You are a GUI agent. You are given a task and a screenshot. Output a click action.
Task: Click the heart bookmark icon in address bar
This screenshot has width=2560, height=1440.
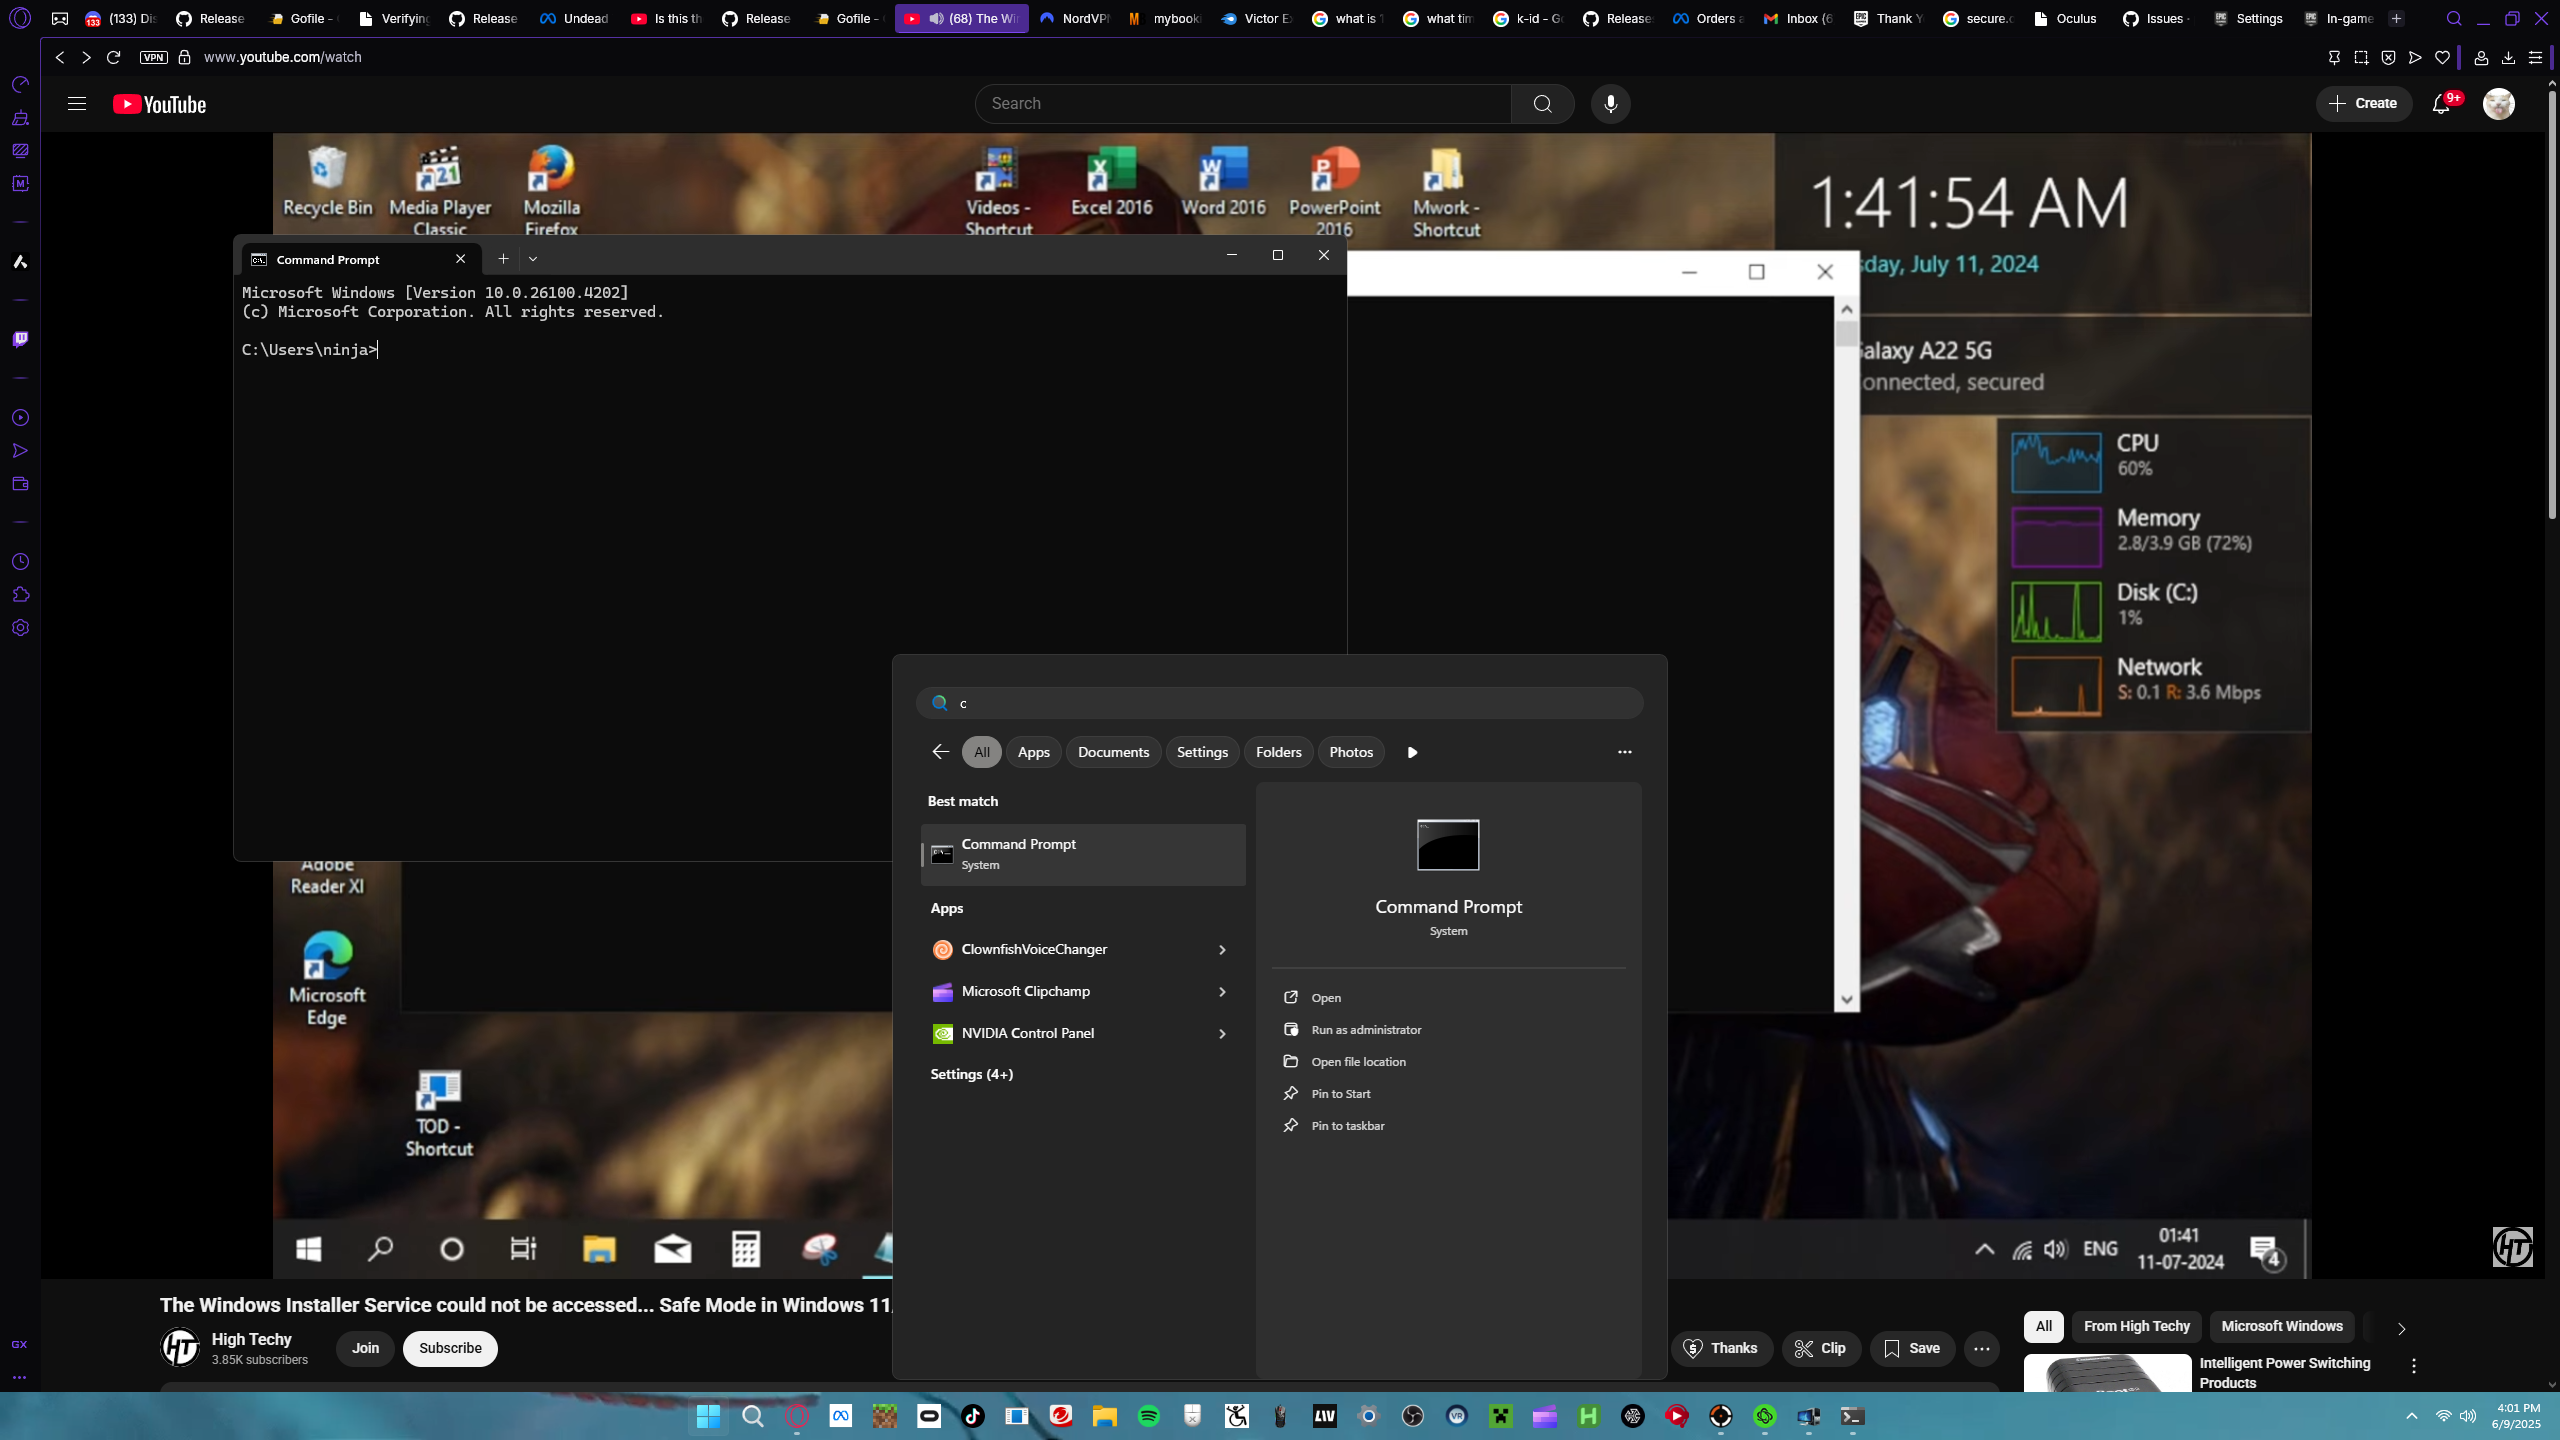[2442, 57]
